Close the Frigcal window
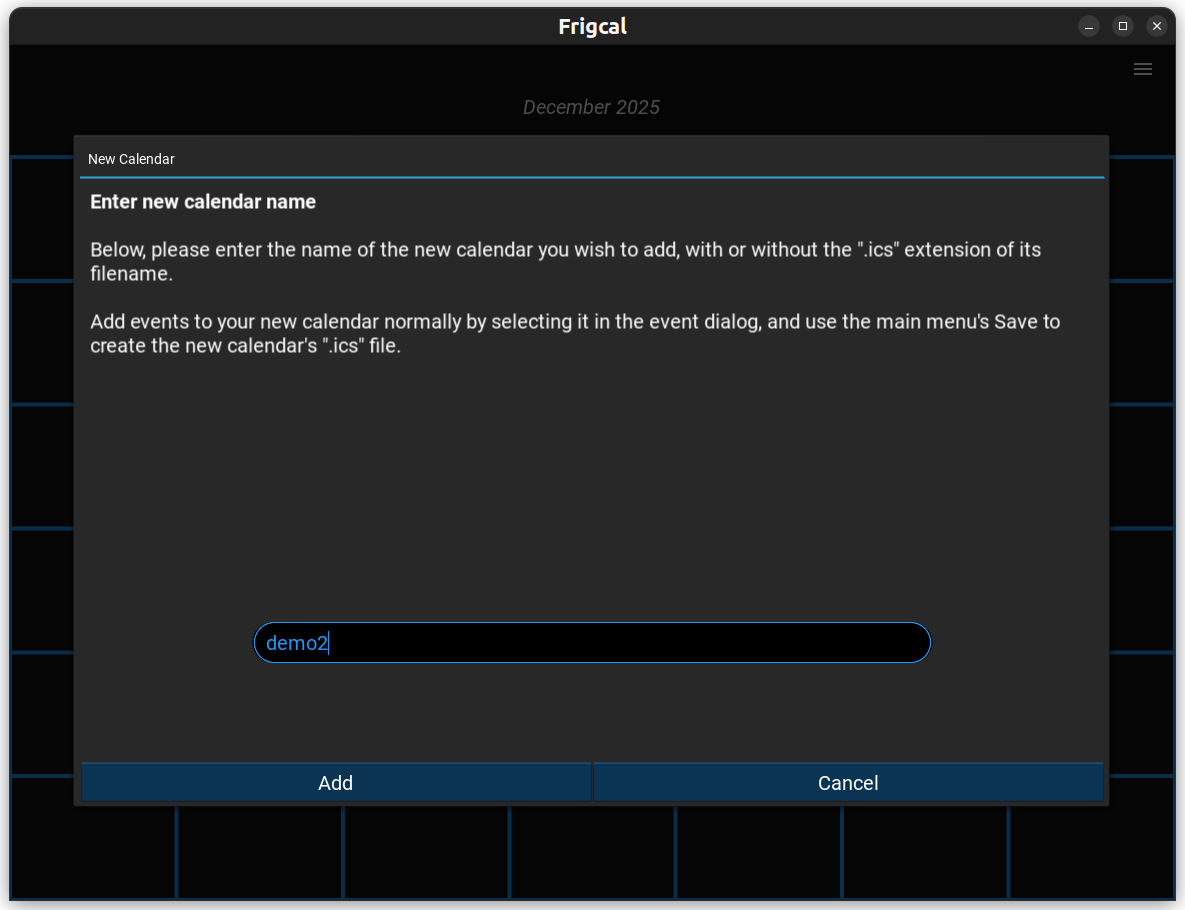Image resolution: width=1185 pixels, height=910 pixels. coord(1157,26)
